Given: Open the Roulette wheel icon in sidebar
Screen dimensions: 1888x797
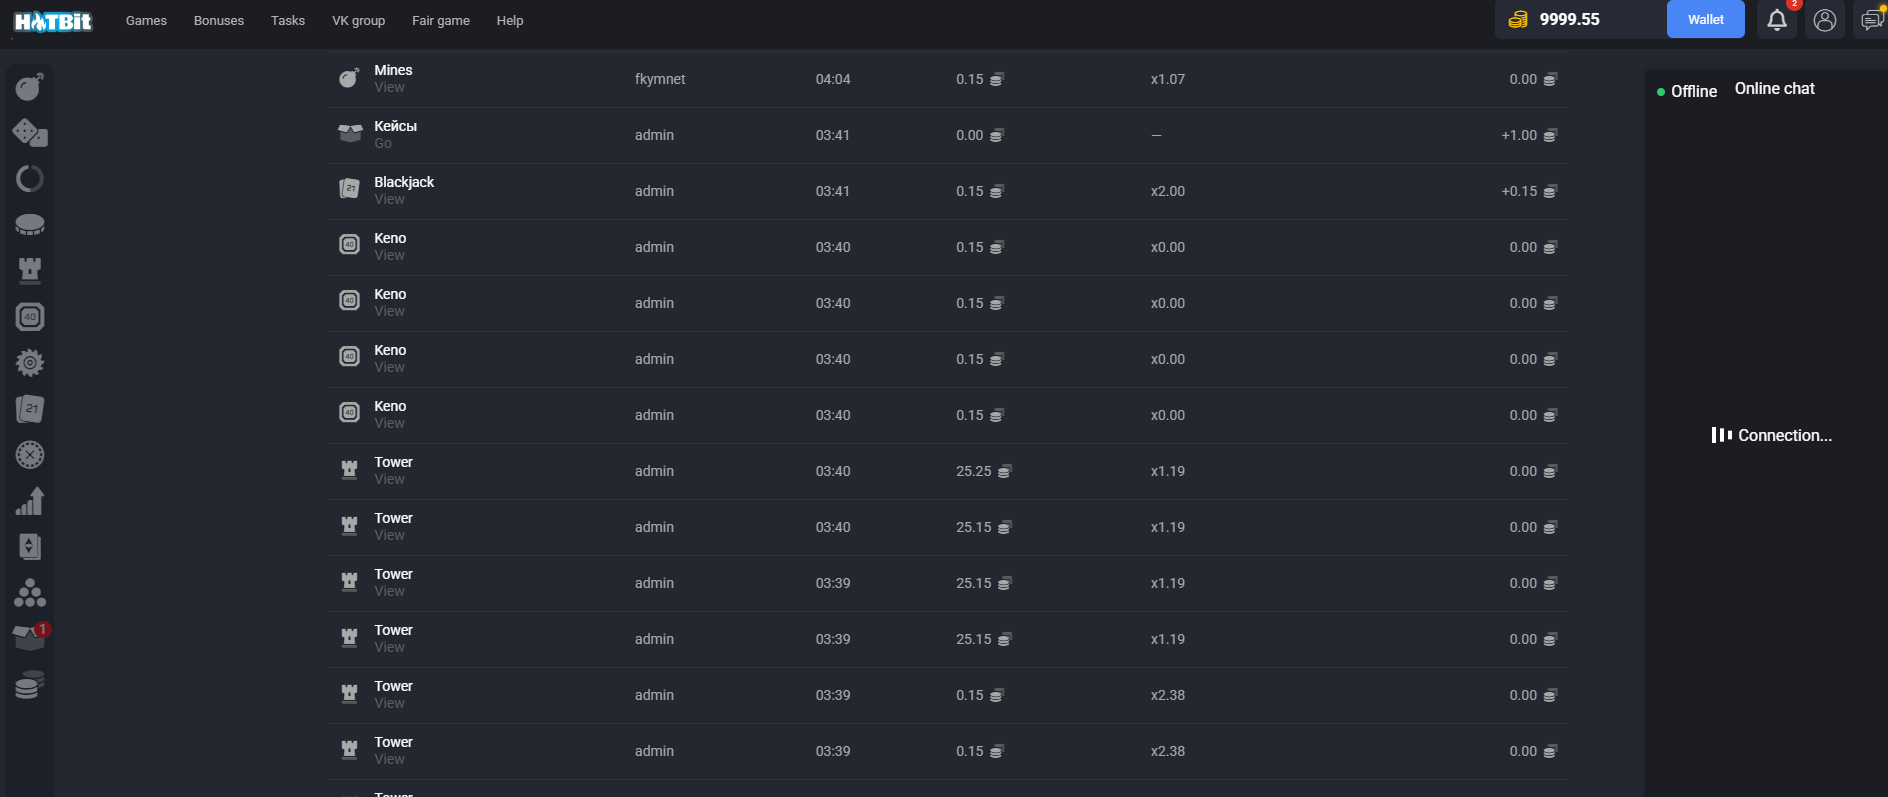Looking at the screenshot, I should [30, 455].
